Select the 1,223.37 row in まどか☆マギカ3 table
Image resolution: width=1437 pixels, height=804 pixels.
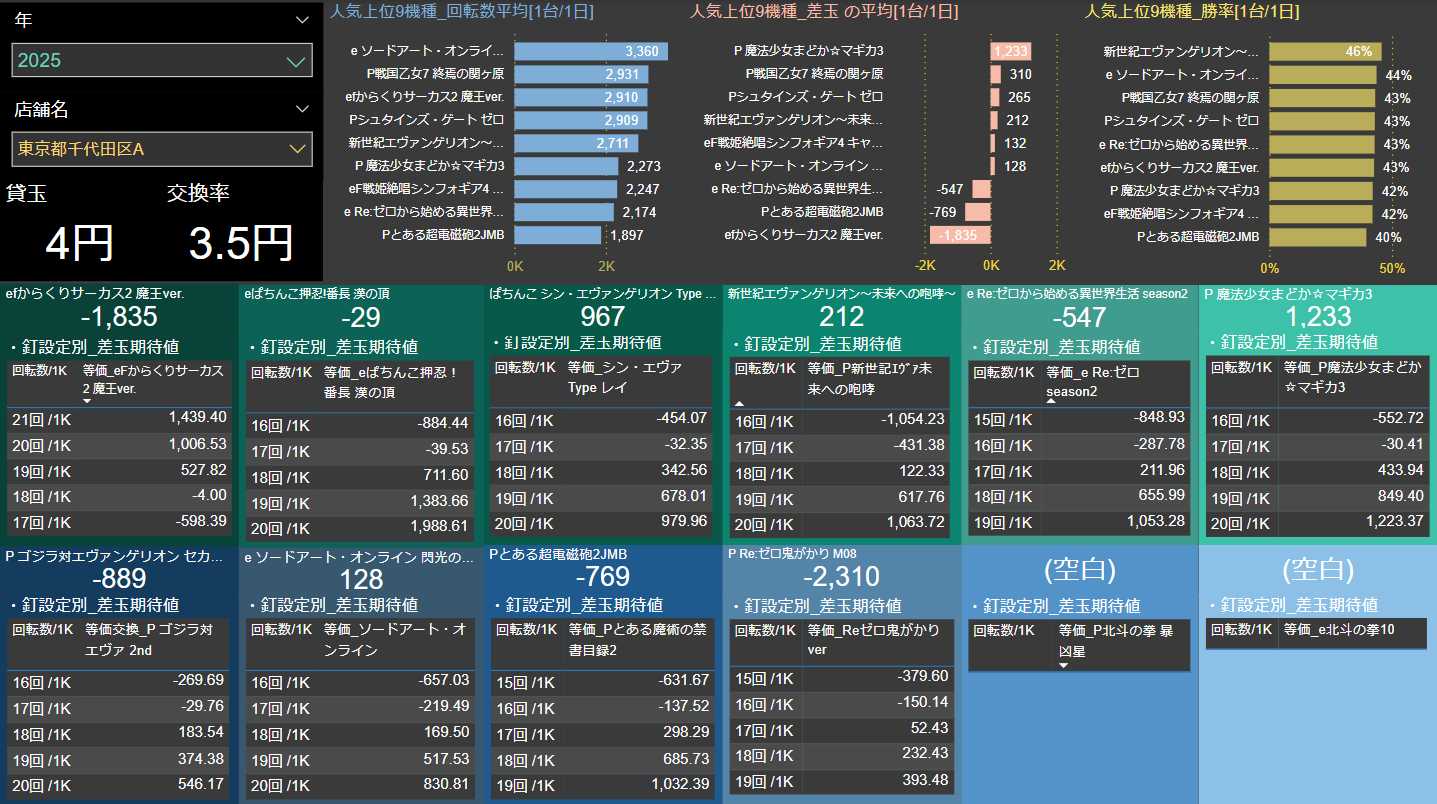[x=1316, y=521]
